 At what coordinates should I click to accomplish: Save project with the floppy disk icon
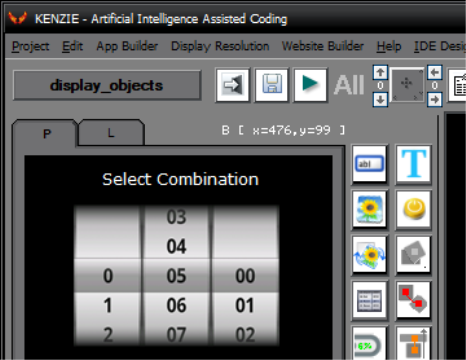click(x=271, y=85)
